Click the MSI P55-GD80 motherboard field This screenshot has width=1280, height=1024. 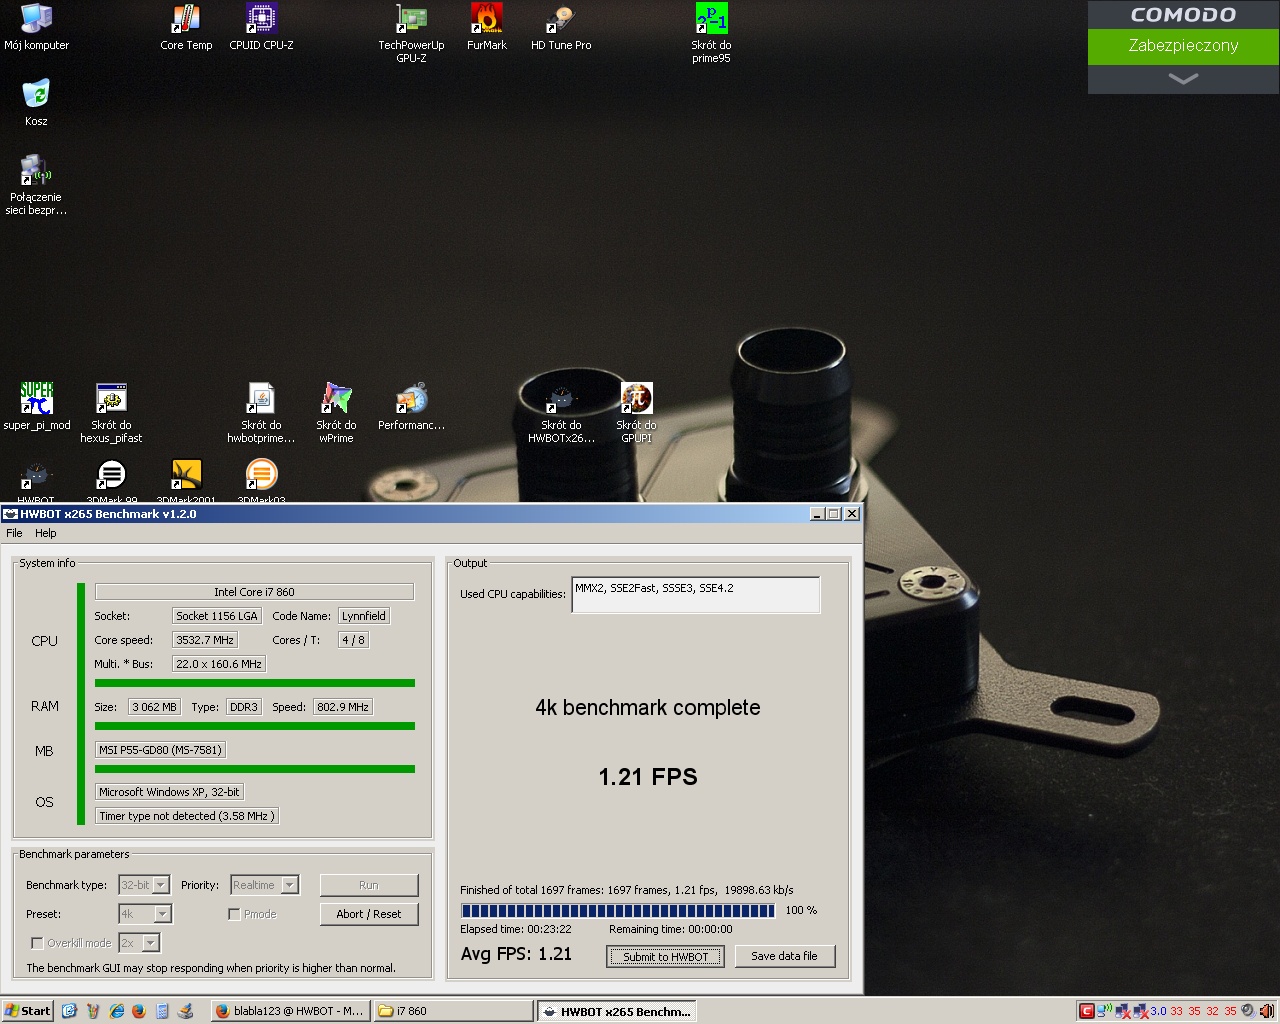point(160,750)
